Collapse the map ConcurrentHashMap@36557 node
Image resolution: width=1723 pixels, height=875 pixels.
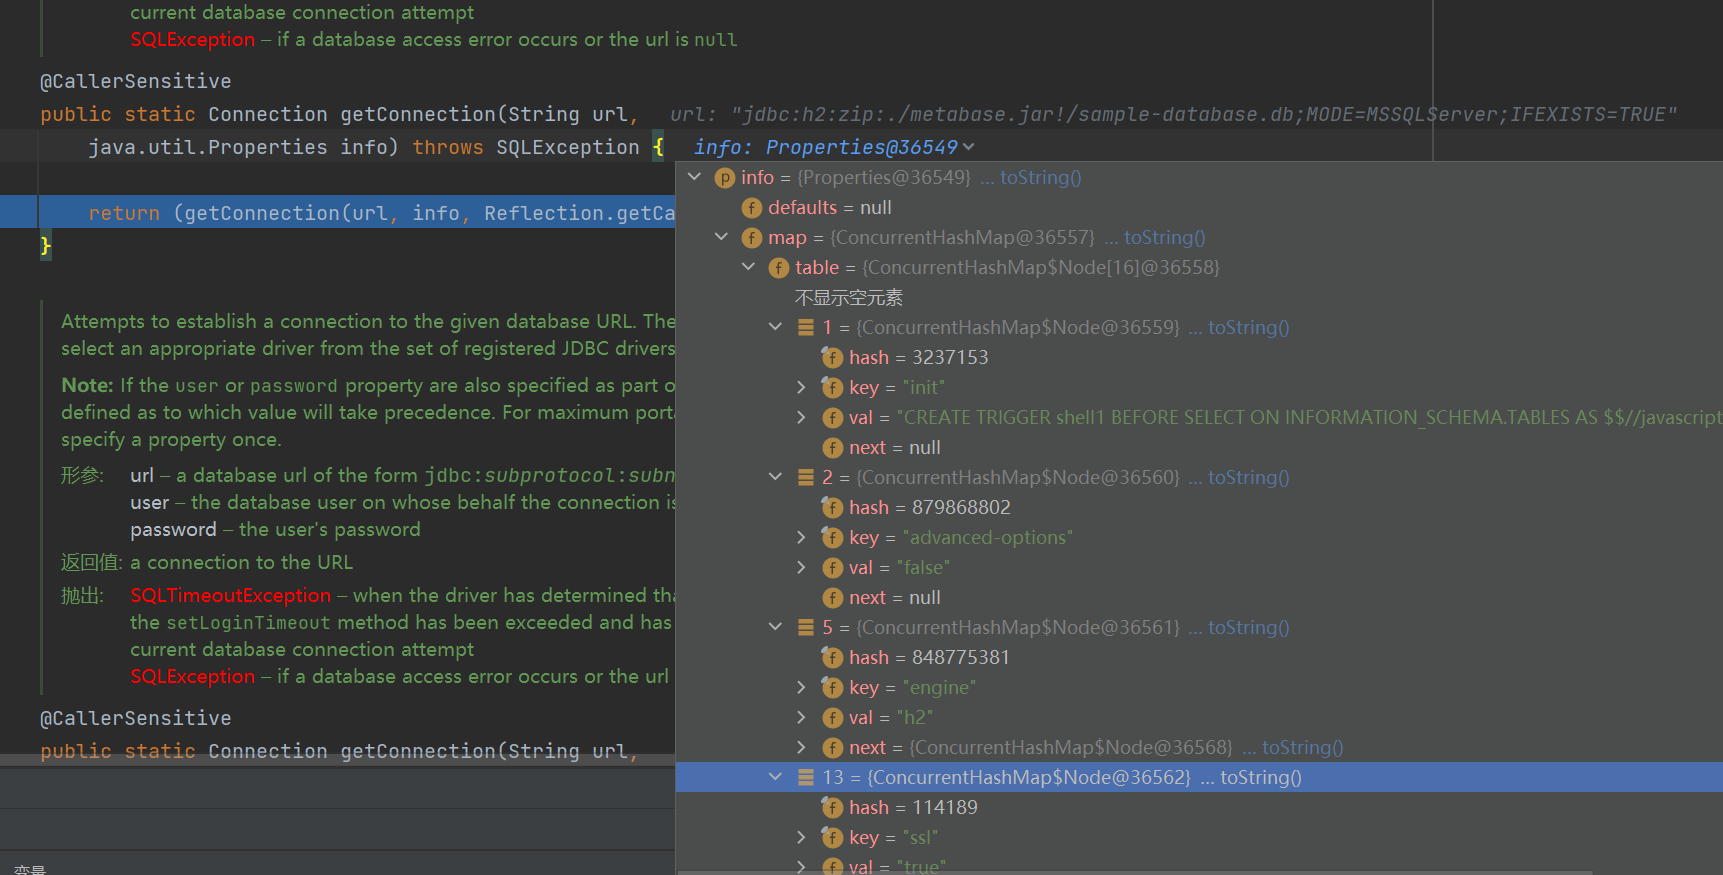pyautogui.click(x=721, y=237)
